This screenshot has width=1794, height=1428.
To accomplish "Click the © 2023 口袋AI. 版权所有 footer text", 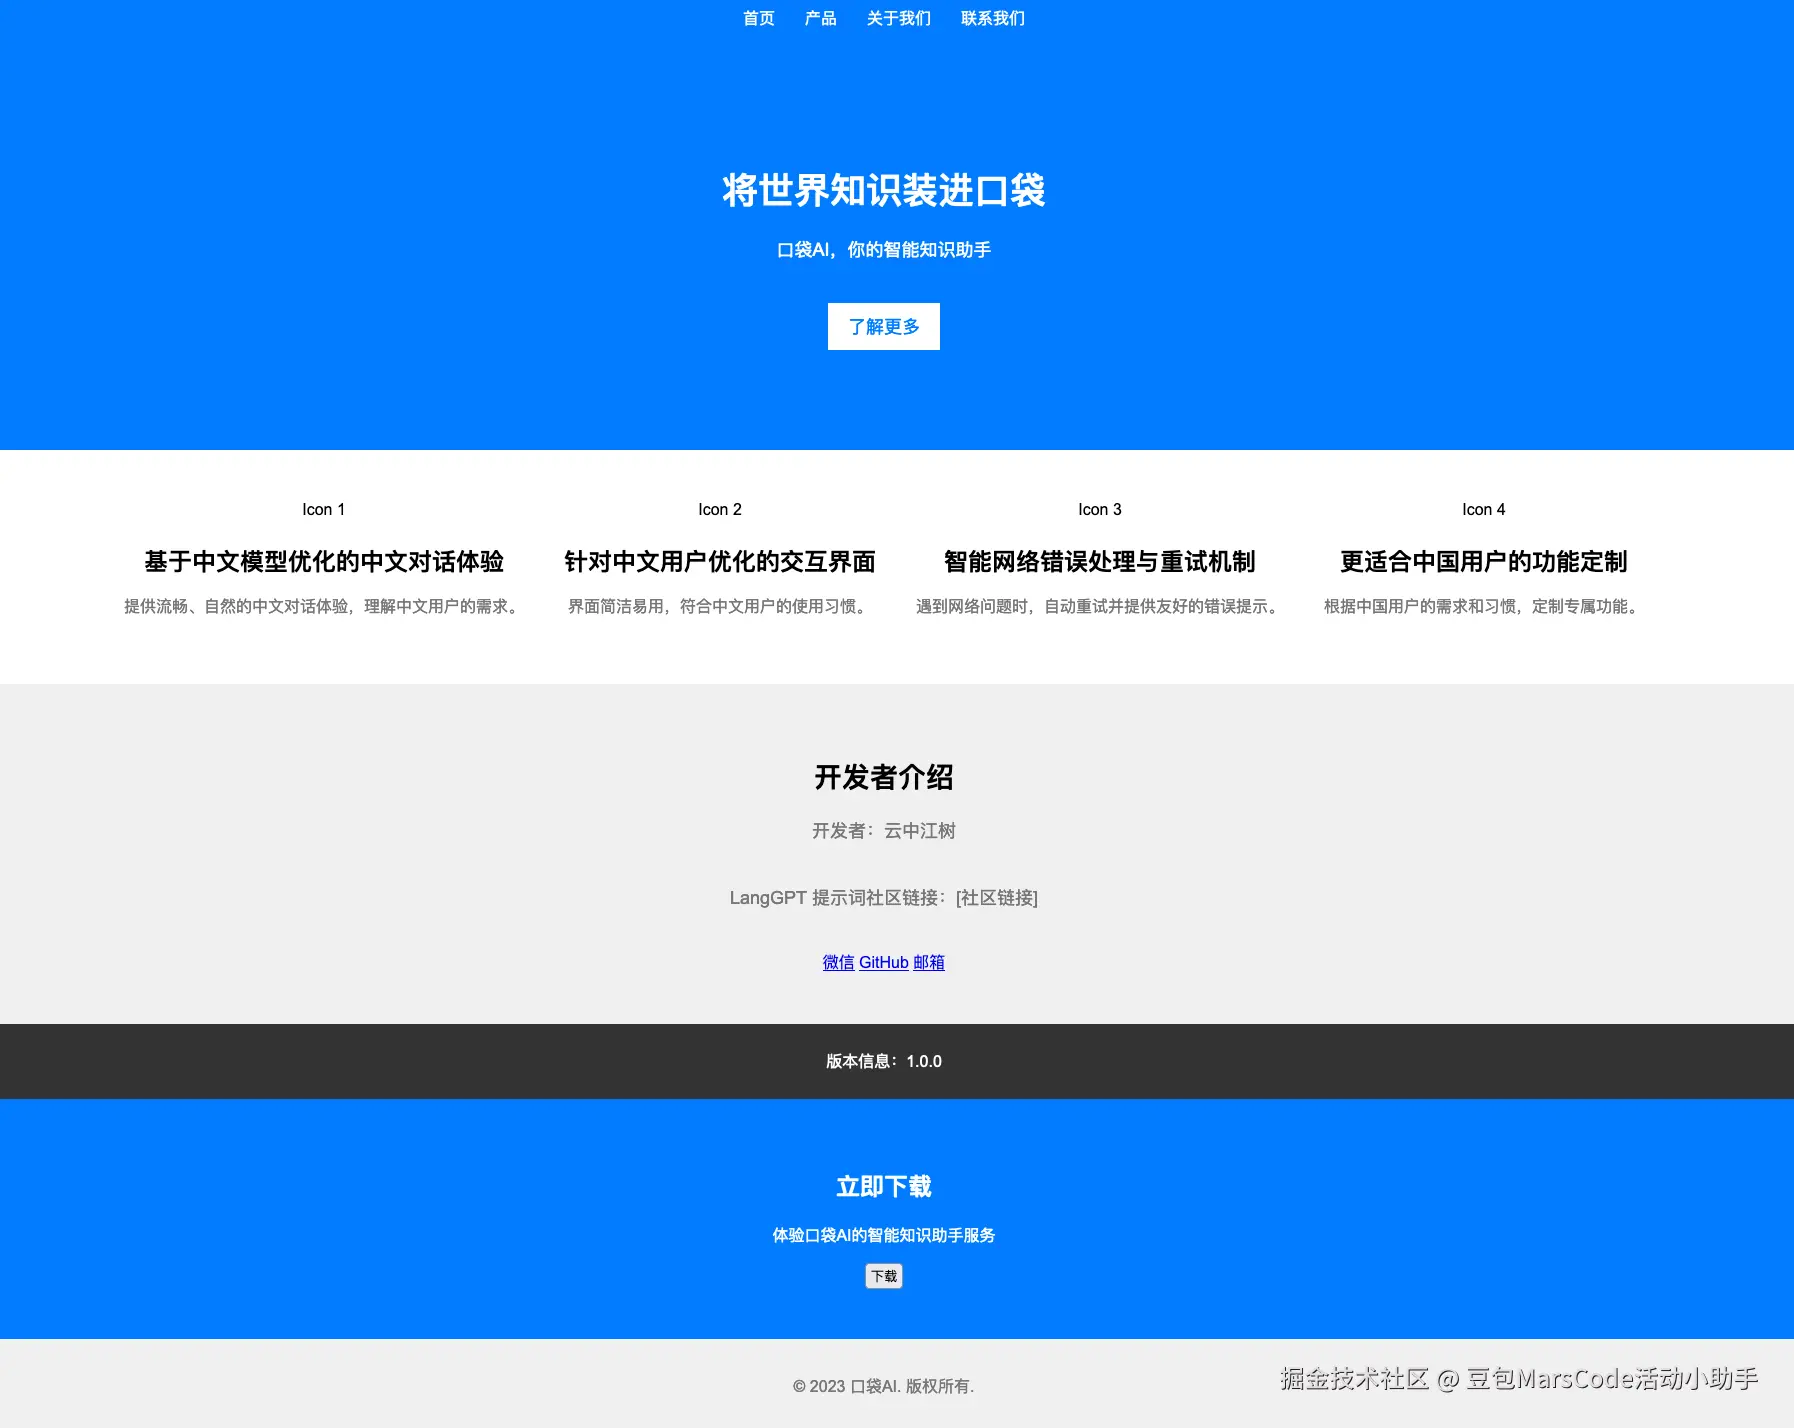I will coord(884,1386).
